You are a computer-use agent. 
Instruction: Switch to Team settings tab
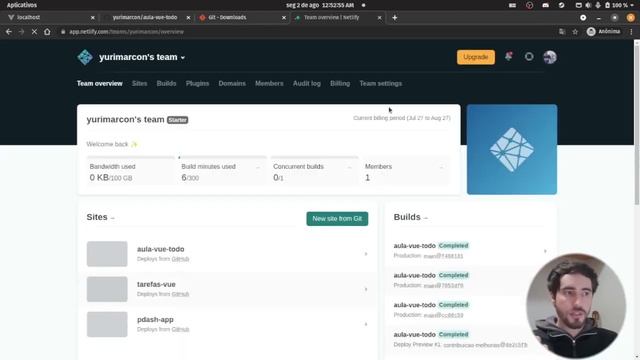click(x=380, y=83)
